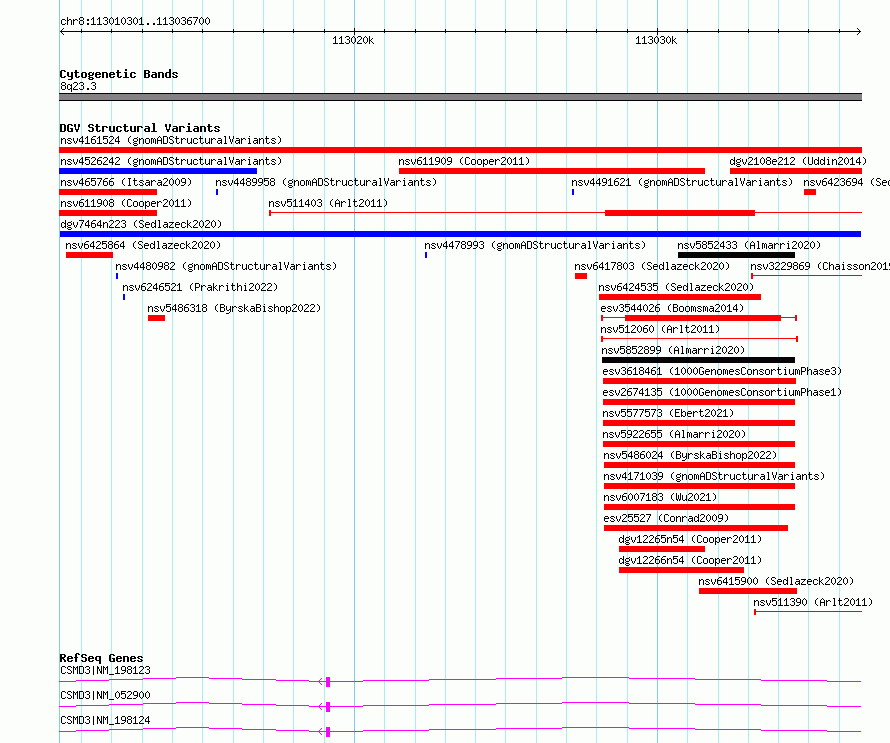Select the nsv611908 (Cooper2011) variant
Image resolution: width=890 pixels, height=743 pixels.
point(126,203)
